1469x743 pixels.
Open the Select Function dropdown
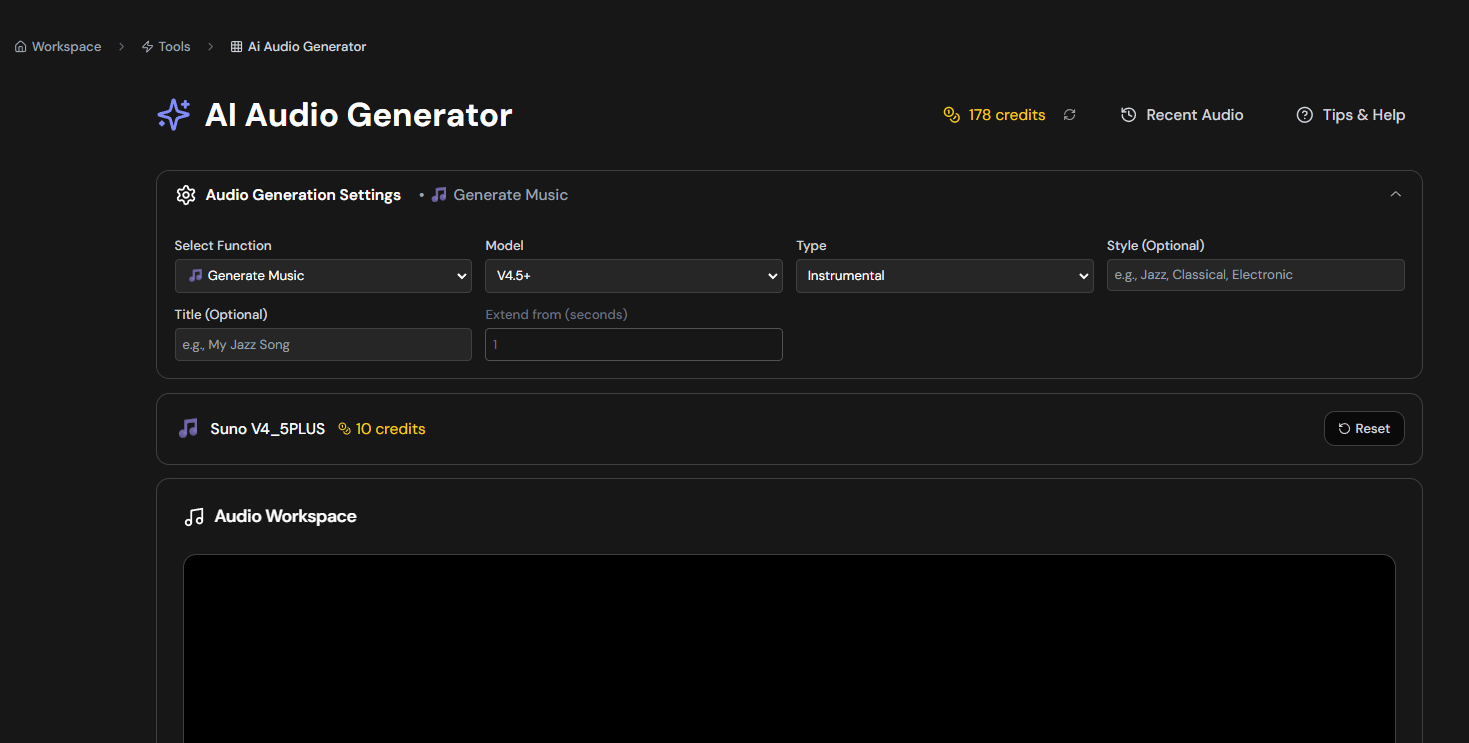coord(323,276)
